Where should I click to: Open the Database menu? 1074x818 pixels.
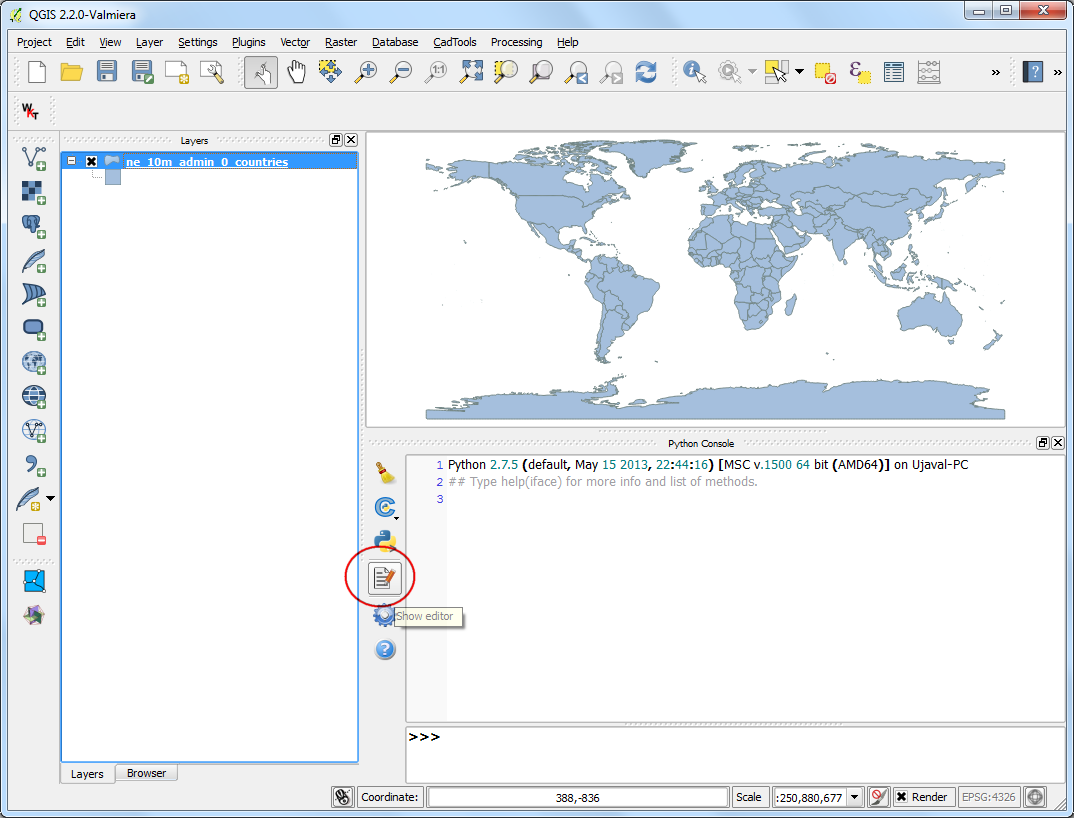pos(395,42)
